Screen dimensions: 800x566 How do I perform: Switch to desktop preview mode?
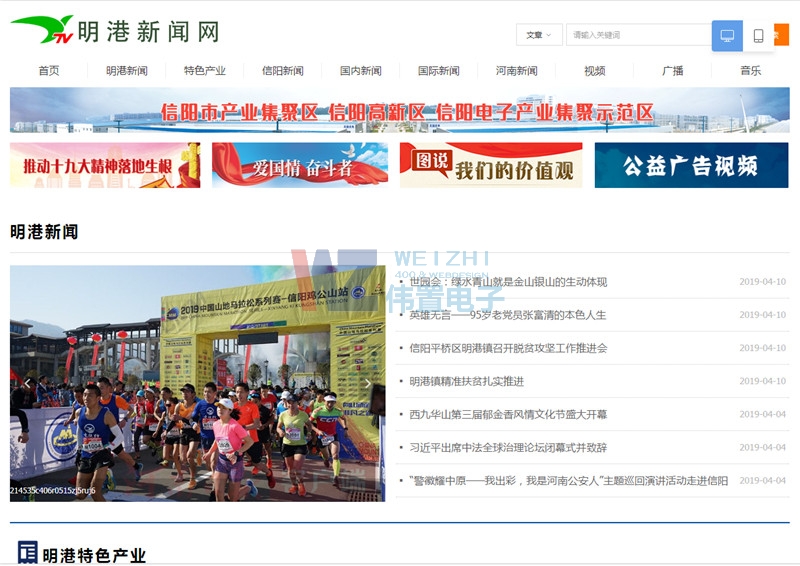[x=727, y=36]
